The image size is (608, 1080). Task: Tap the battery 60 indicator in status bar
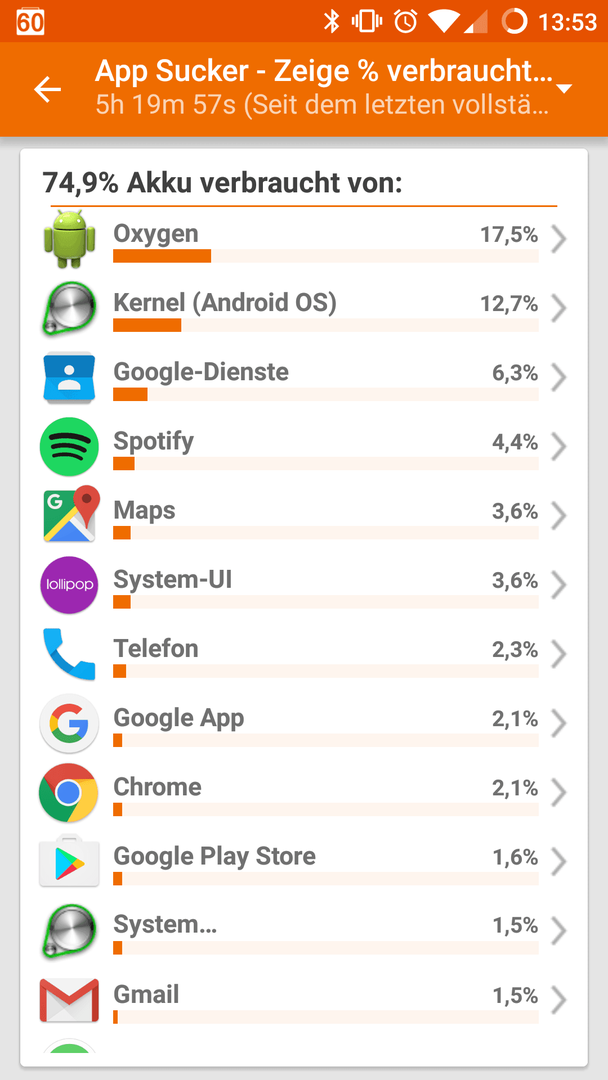(x=30, y=22)
